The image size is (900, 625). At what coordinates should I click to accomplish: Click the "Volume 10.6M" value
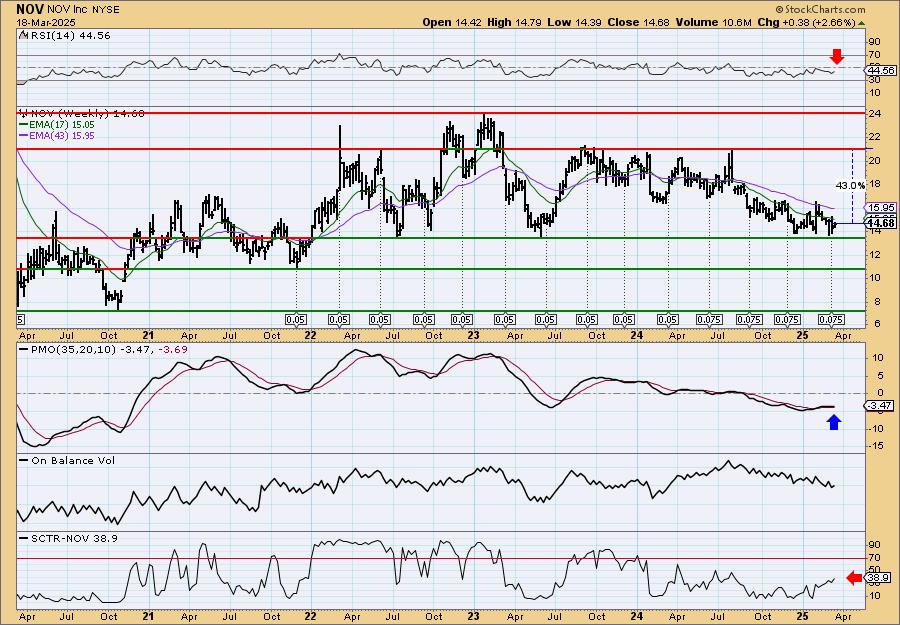click(x=713, y=22)
